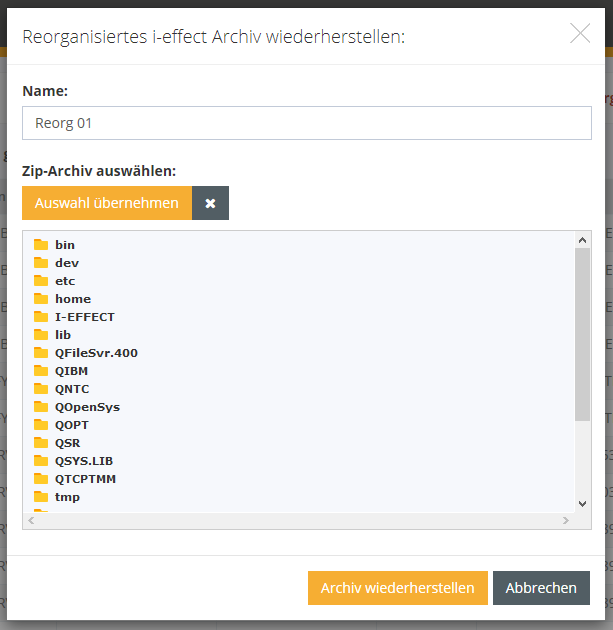Viewport: 613px width, 630px height.
Task: Click the Archiv wiederherstellen button
Action: (x=398, y=588)
